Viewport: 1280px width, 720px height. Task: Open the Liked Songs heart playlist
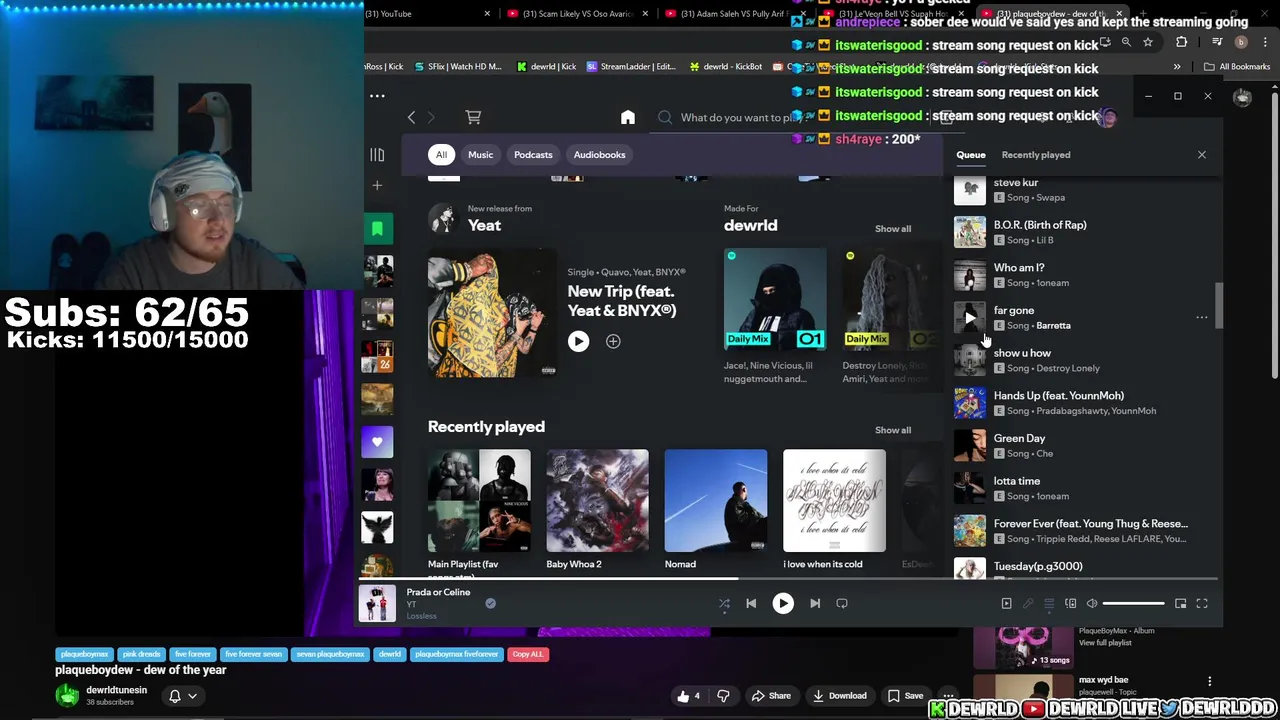pyautogui.click(x=377, y=441)
